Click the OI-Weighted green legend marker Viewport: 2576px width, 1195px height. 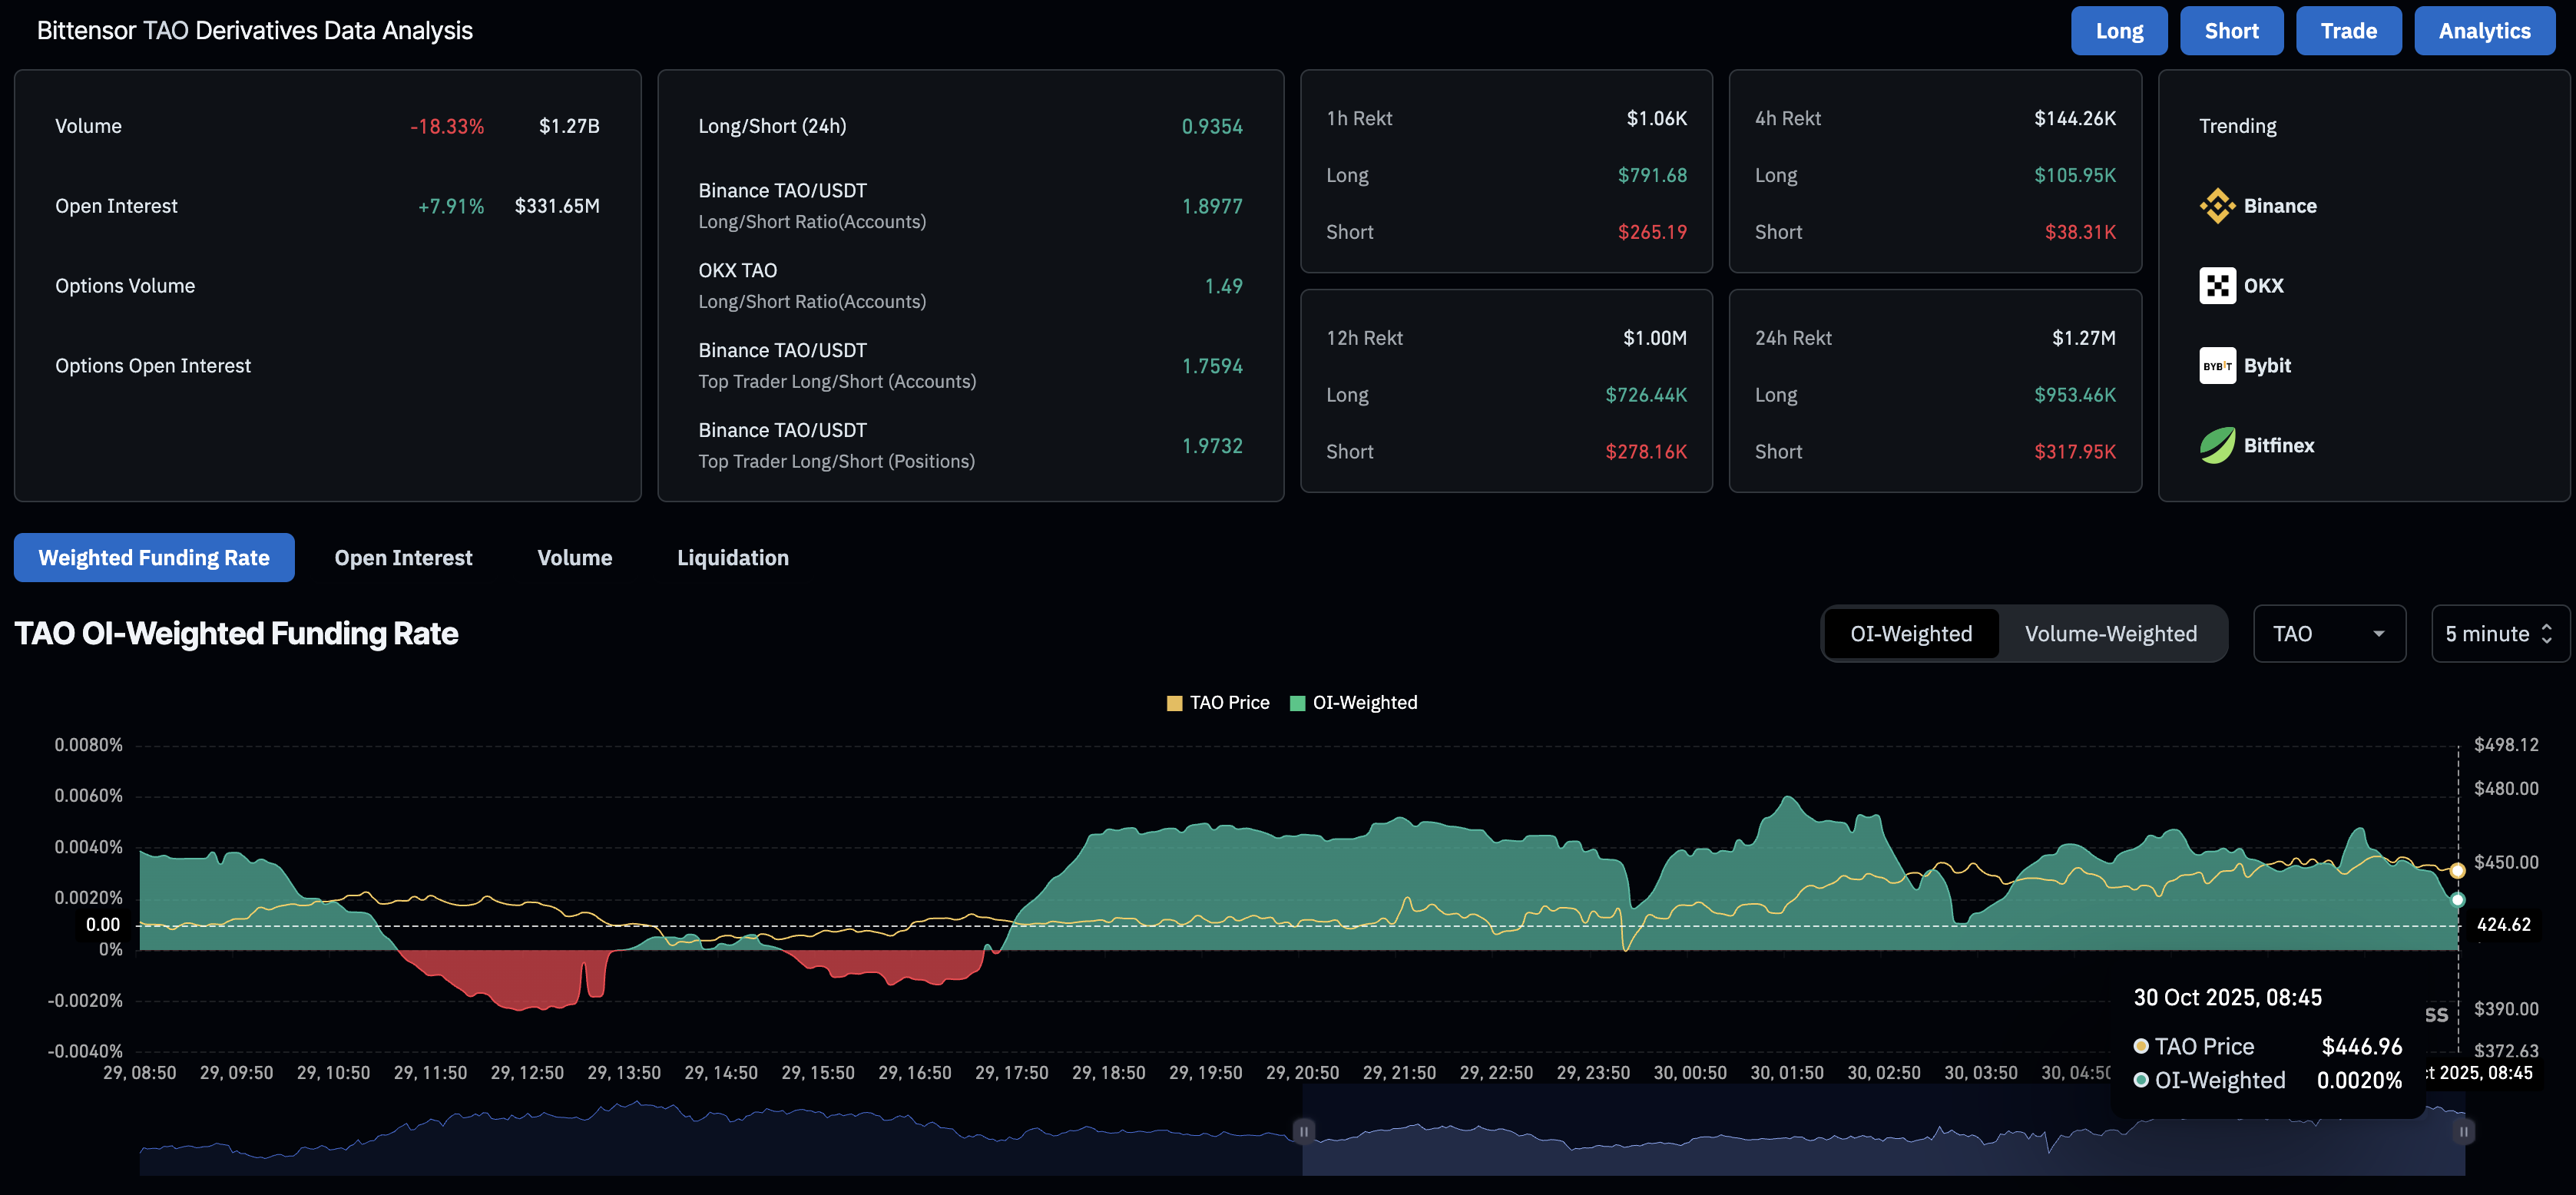pos(1297,702)
